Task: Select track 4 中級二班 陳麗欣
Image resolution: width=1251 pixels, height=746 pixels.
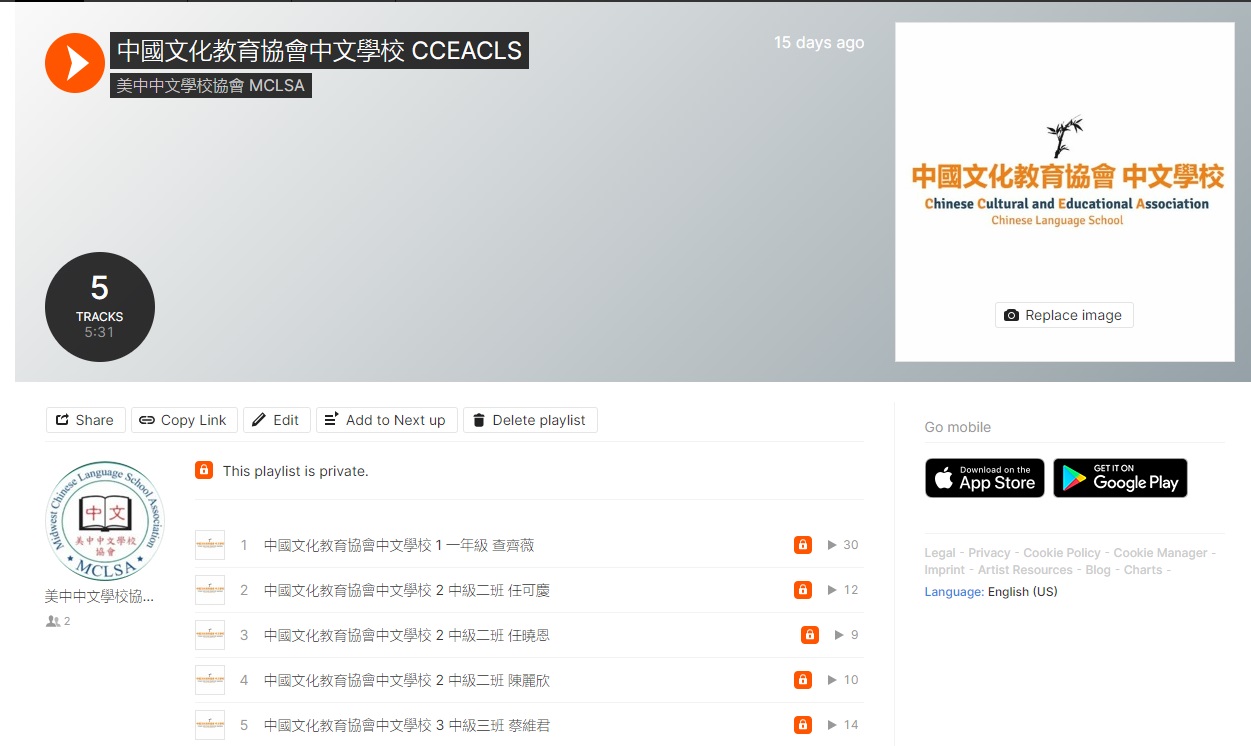Action: pyautogui.click(x=406, y=680)
